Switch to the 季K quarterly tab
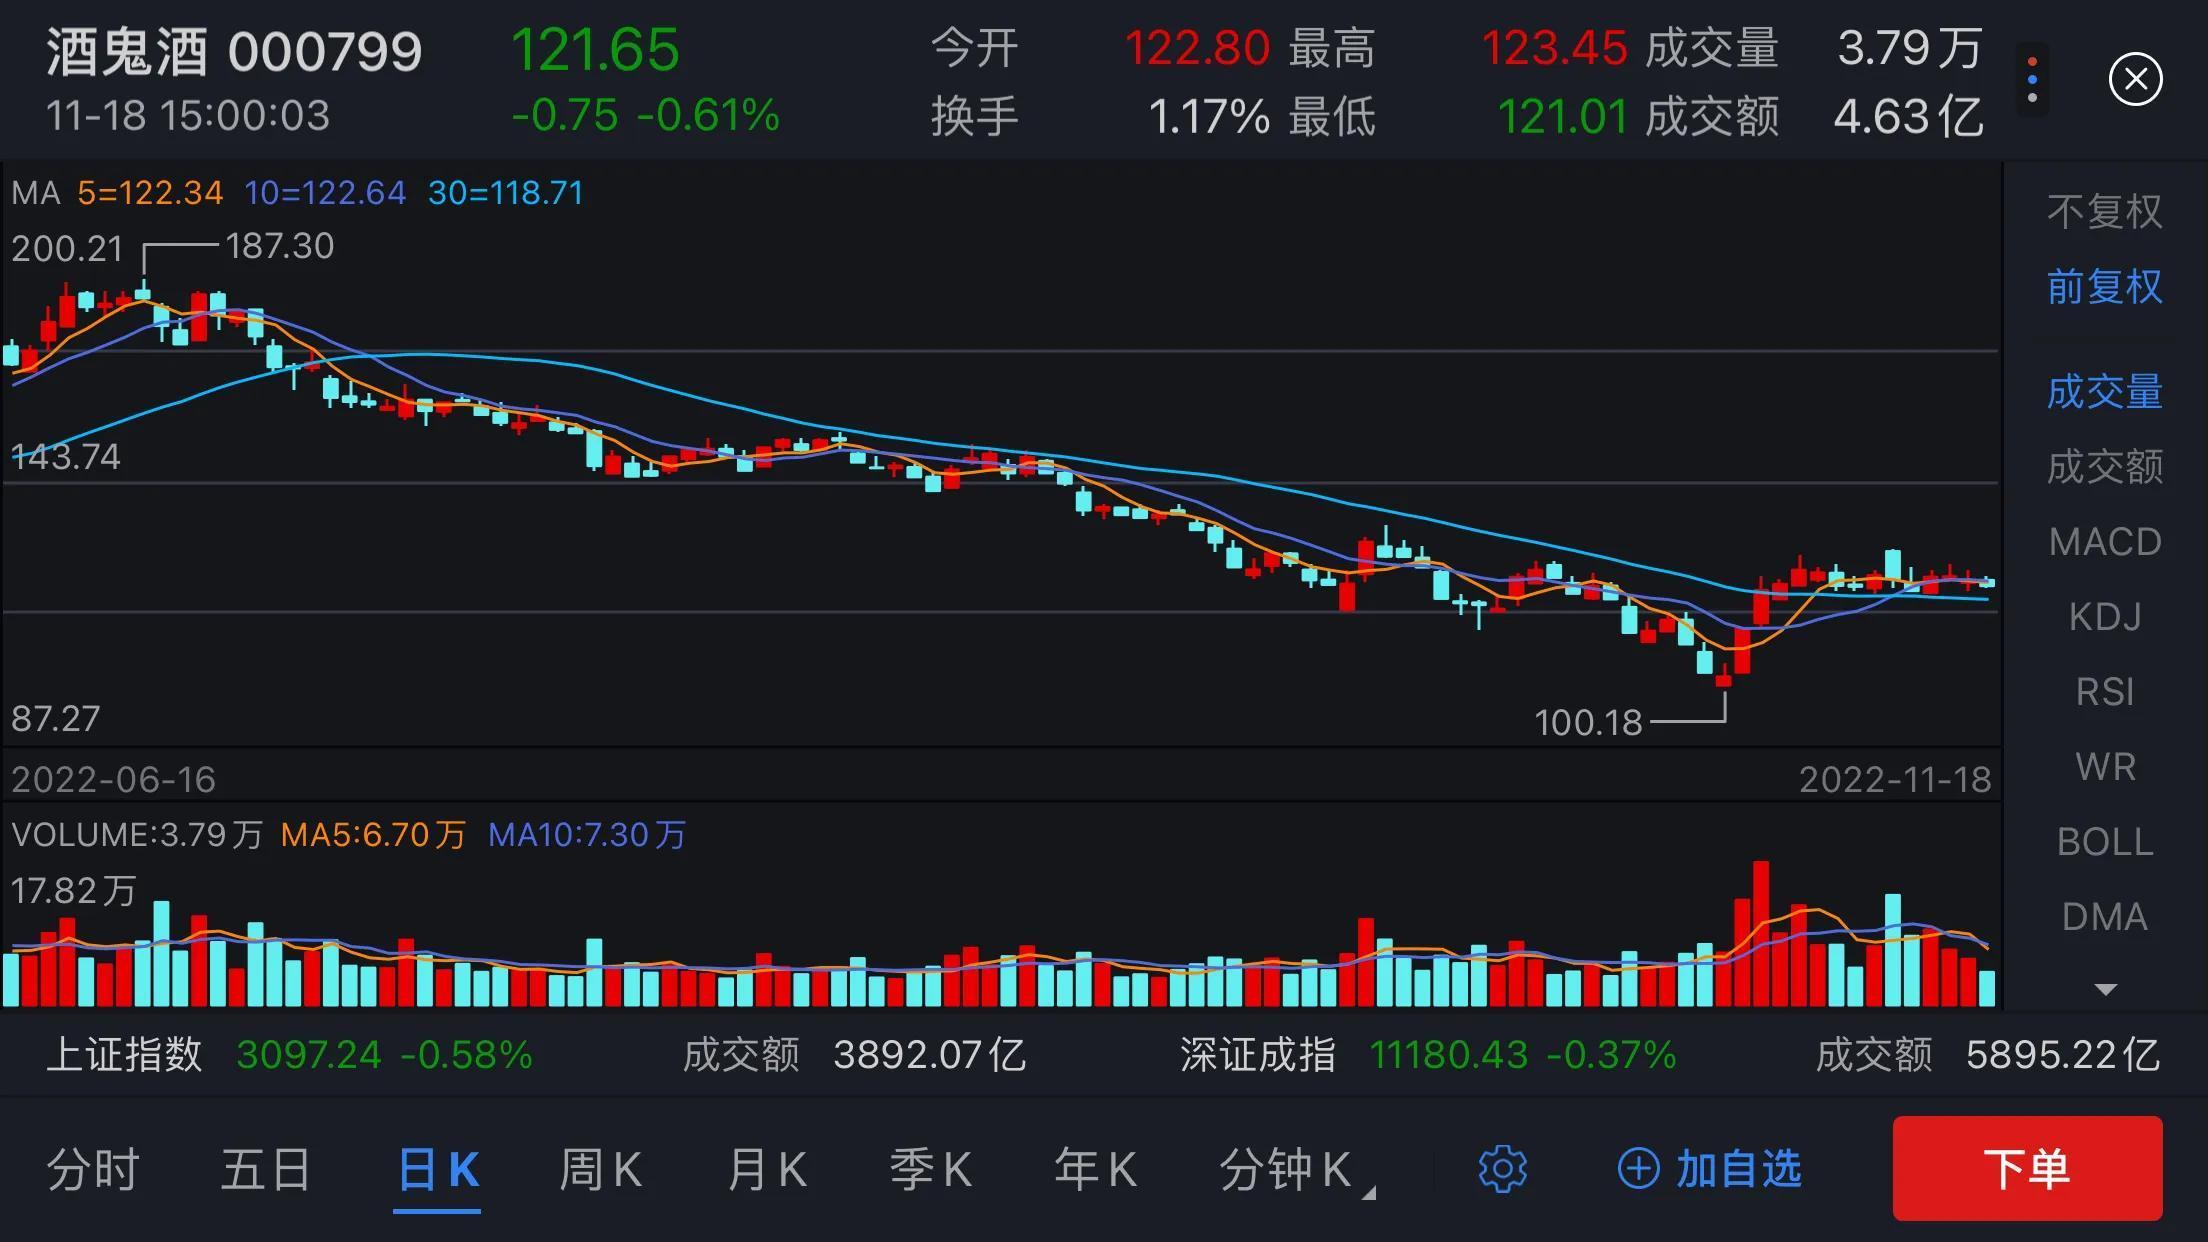 (x=930, y=1169)
